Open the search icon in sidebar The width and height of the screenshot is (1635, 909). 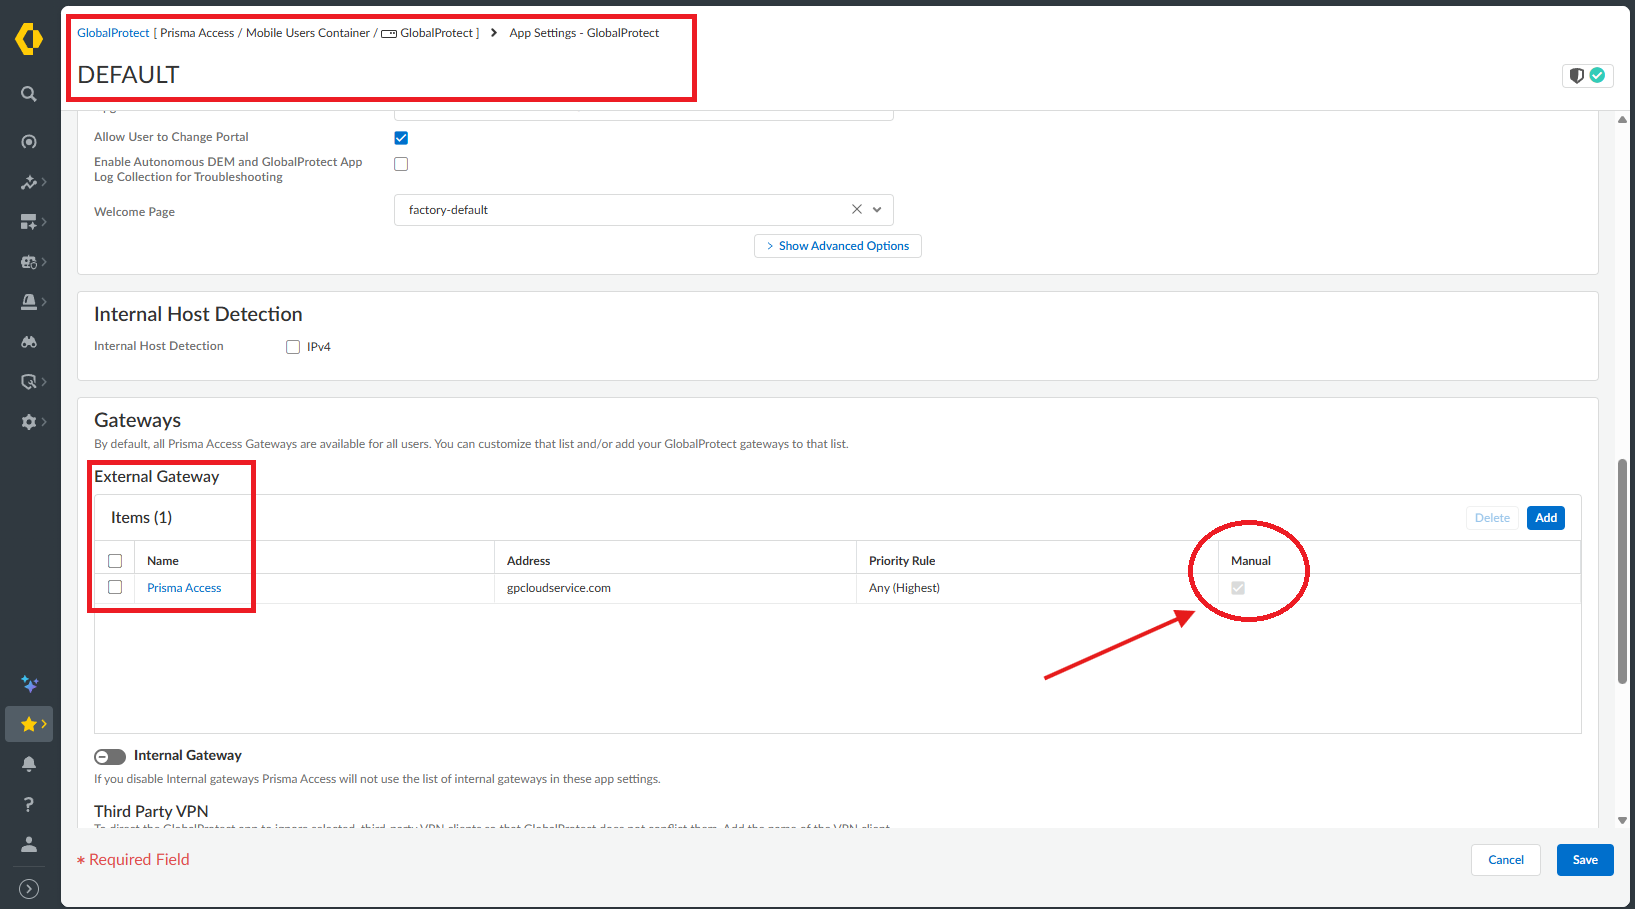tap(29, 94)
